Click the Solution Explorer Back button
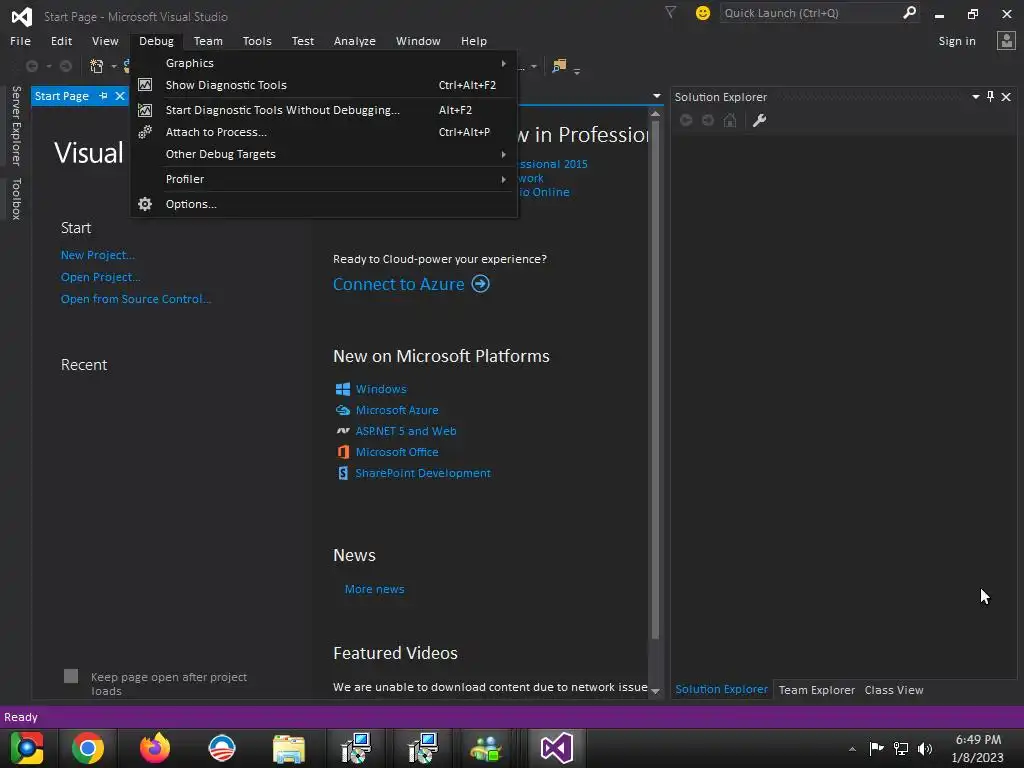This screenshot has width=1024, height=768. point(686,120)
